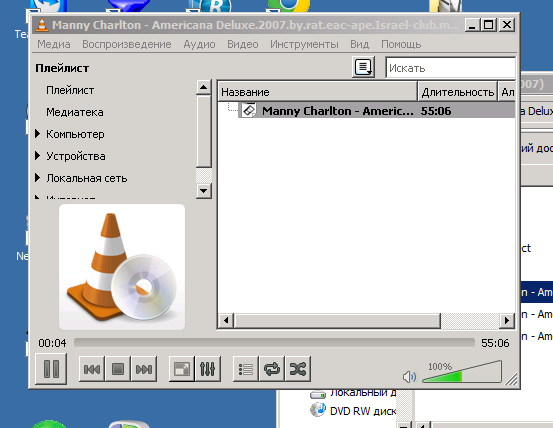Click the media file icon in playlist row

click(249, 110)
